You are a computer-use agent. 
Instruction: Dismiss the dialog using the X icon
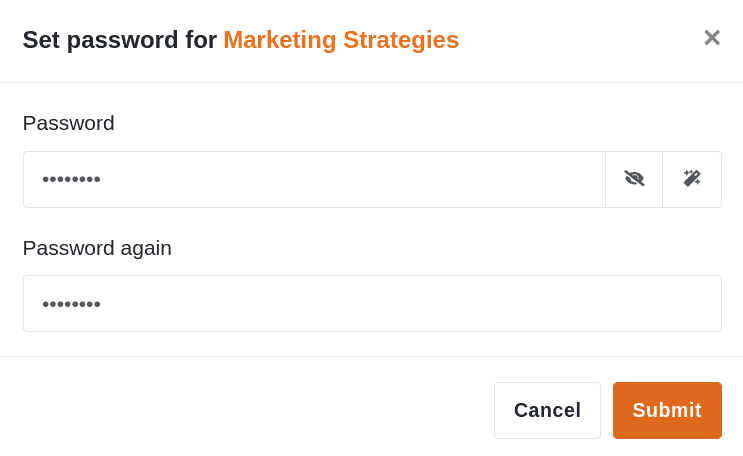(711, 38)
